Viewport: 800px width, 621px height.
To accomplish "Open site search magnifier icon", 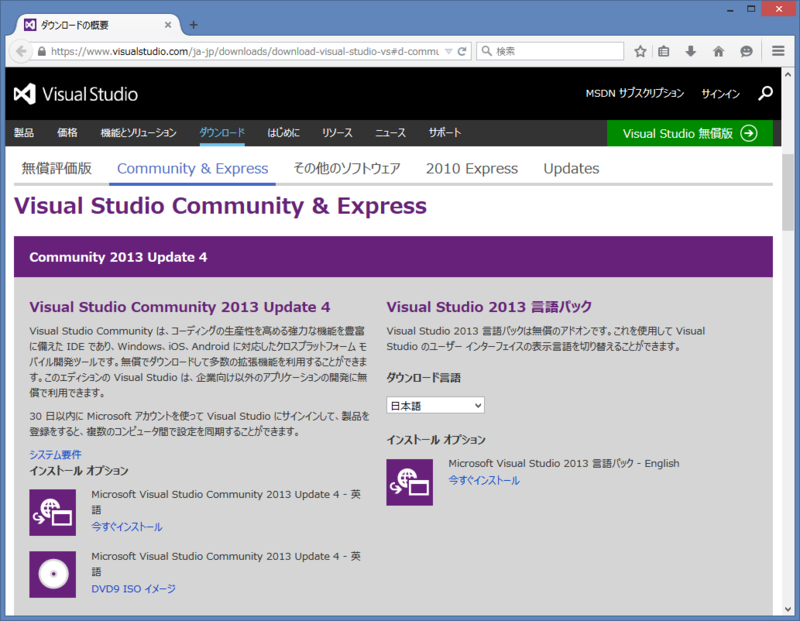I will coord(765,93).
